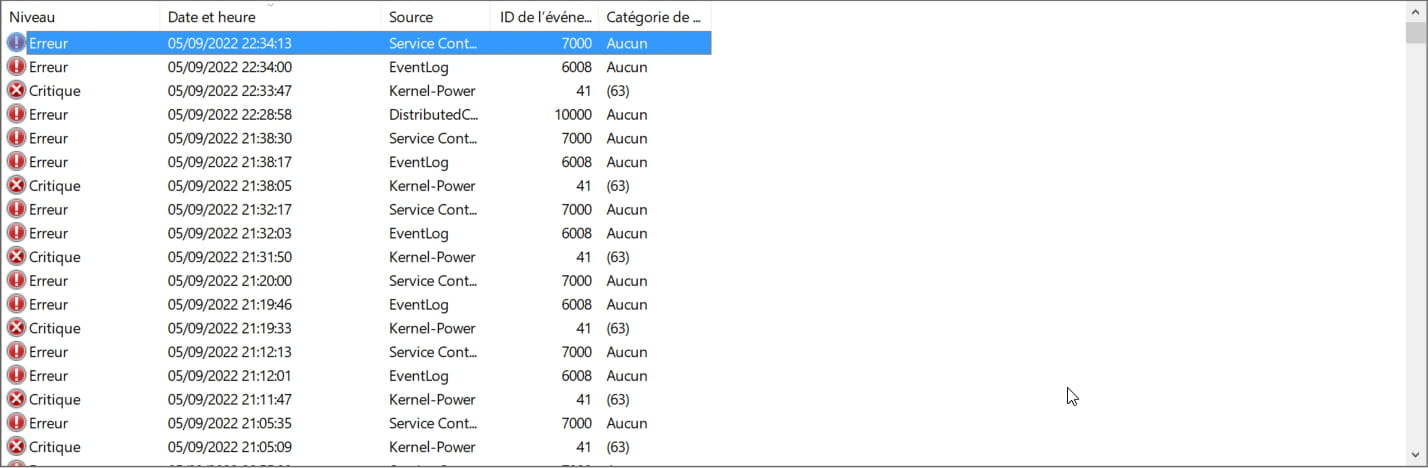Sort by the Source column header
This screenshot has width=1428, height=468.
436,17
